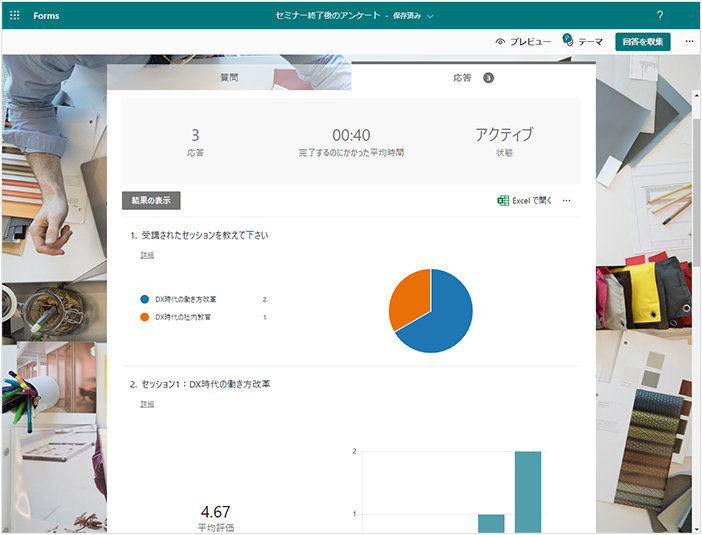Screen dimensions: 702x535
Task: Click the form title セミナー終了後のアンケート
Action: 328,16
